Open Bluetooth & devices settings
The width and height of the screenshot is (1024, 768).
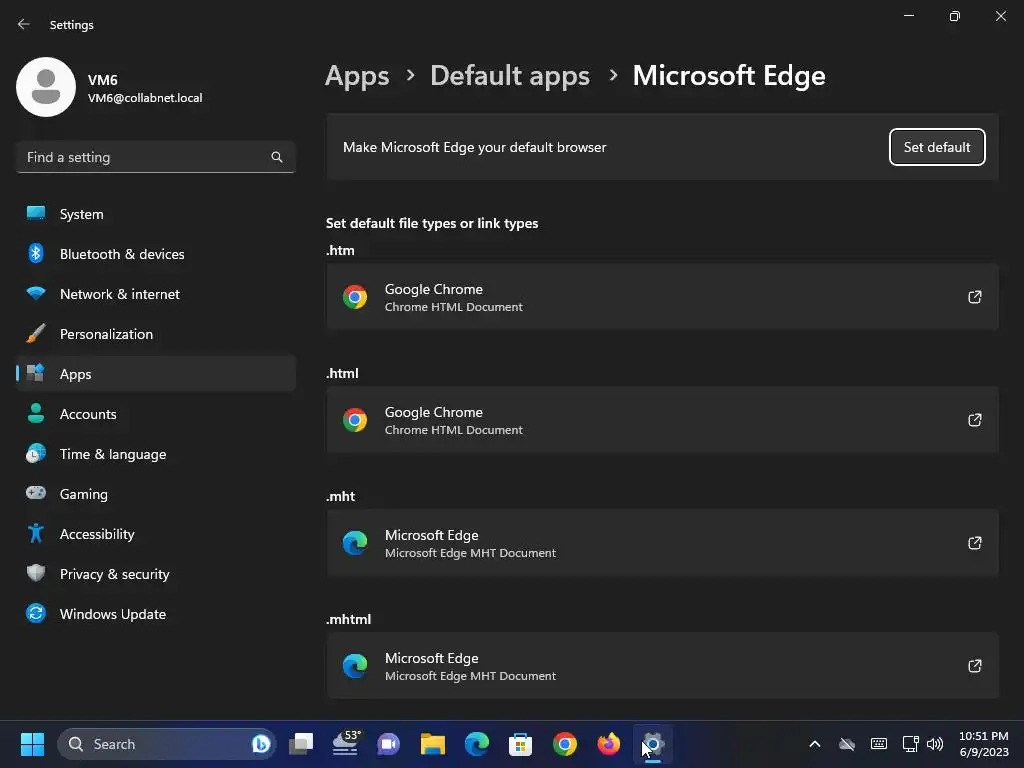(x=155, y=254)
